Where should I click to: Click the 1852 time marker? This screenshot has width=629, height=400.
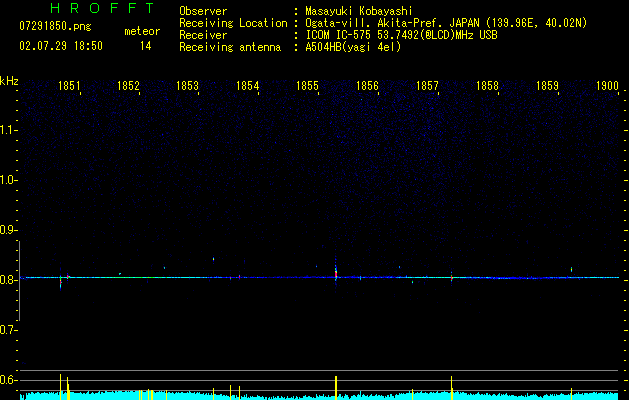point(128,85)
